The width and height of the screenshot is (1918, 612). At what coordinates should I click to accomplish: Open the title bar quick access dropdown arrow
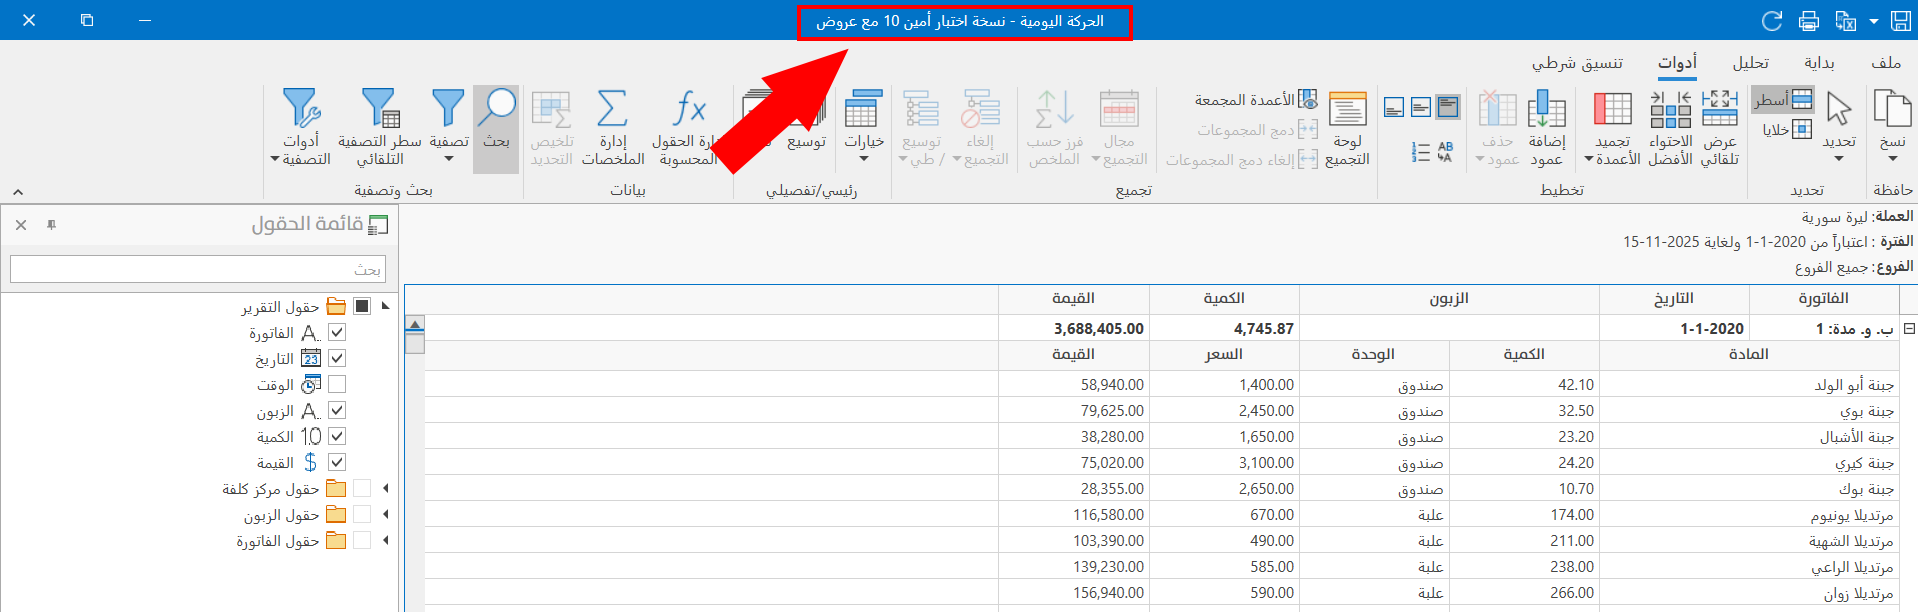click(x=1873, y=21)
